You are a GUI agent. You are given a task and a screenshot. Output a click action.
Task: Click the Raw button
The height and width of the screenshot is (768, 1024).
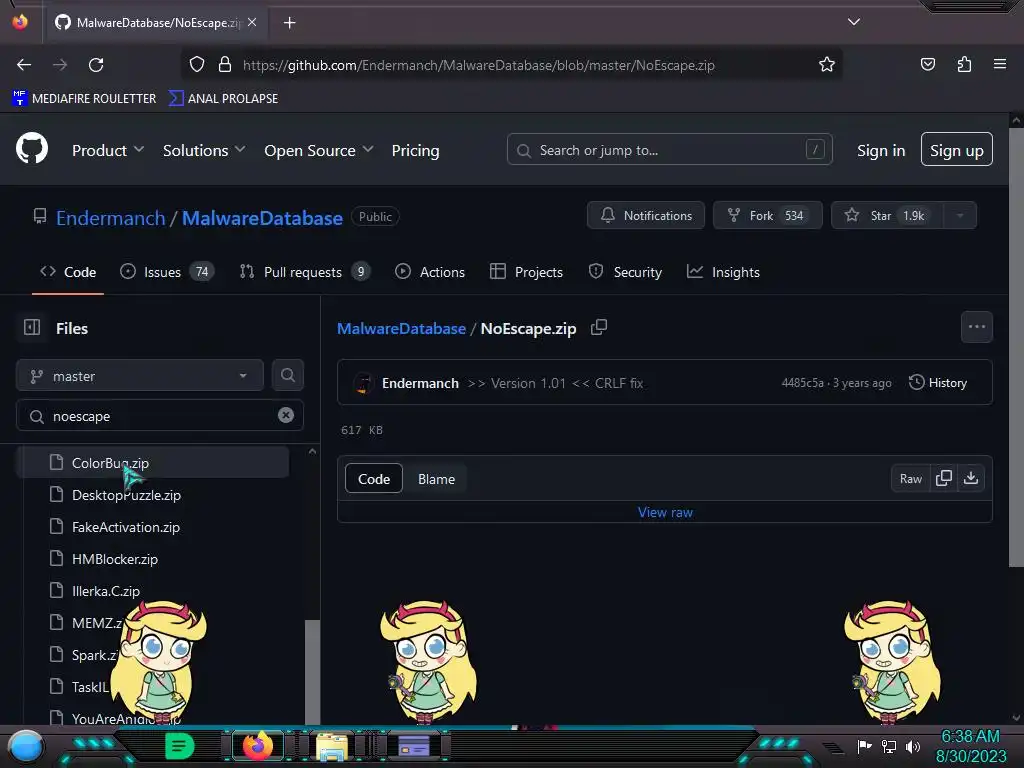point(910,479)
